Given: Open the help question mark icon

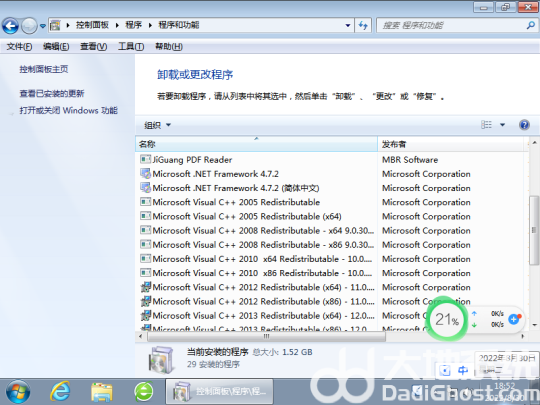Looking at the screenshot, I should pos(524,125).
